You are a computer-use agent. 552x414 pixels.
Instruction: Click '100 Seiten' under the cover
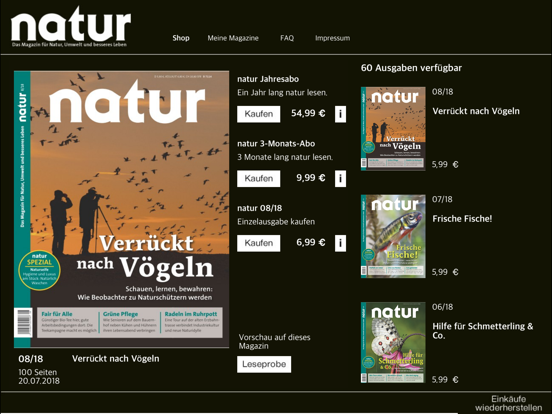(38, 372)
